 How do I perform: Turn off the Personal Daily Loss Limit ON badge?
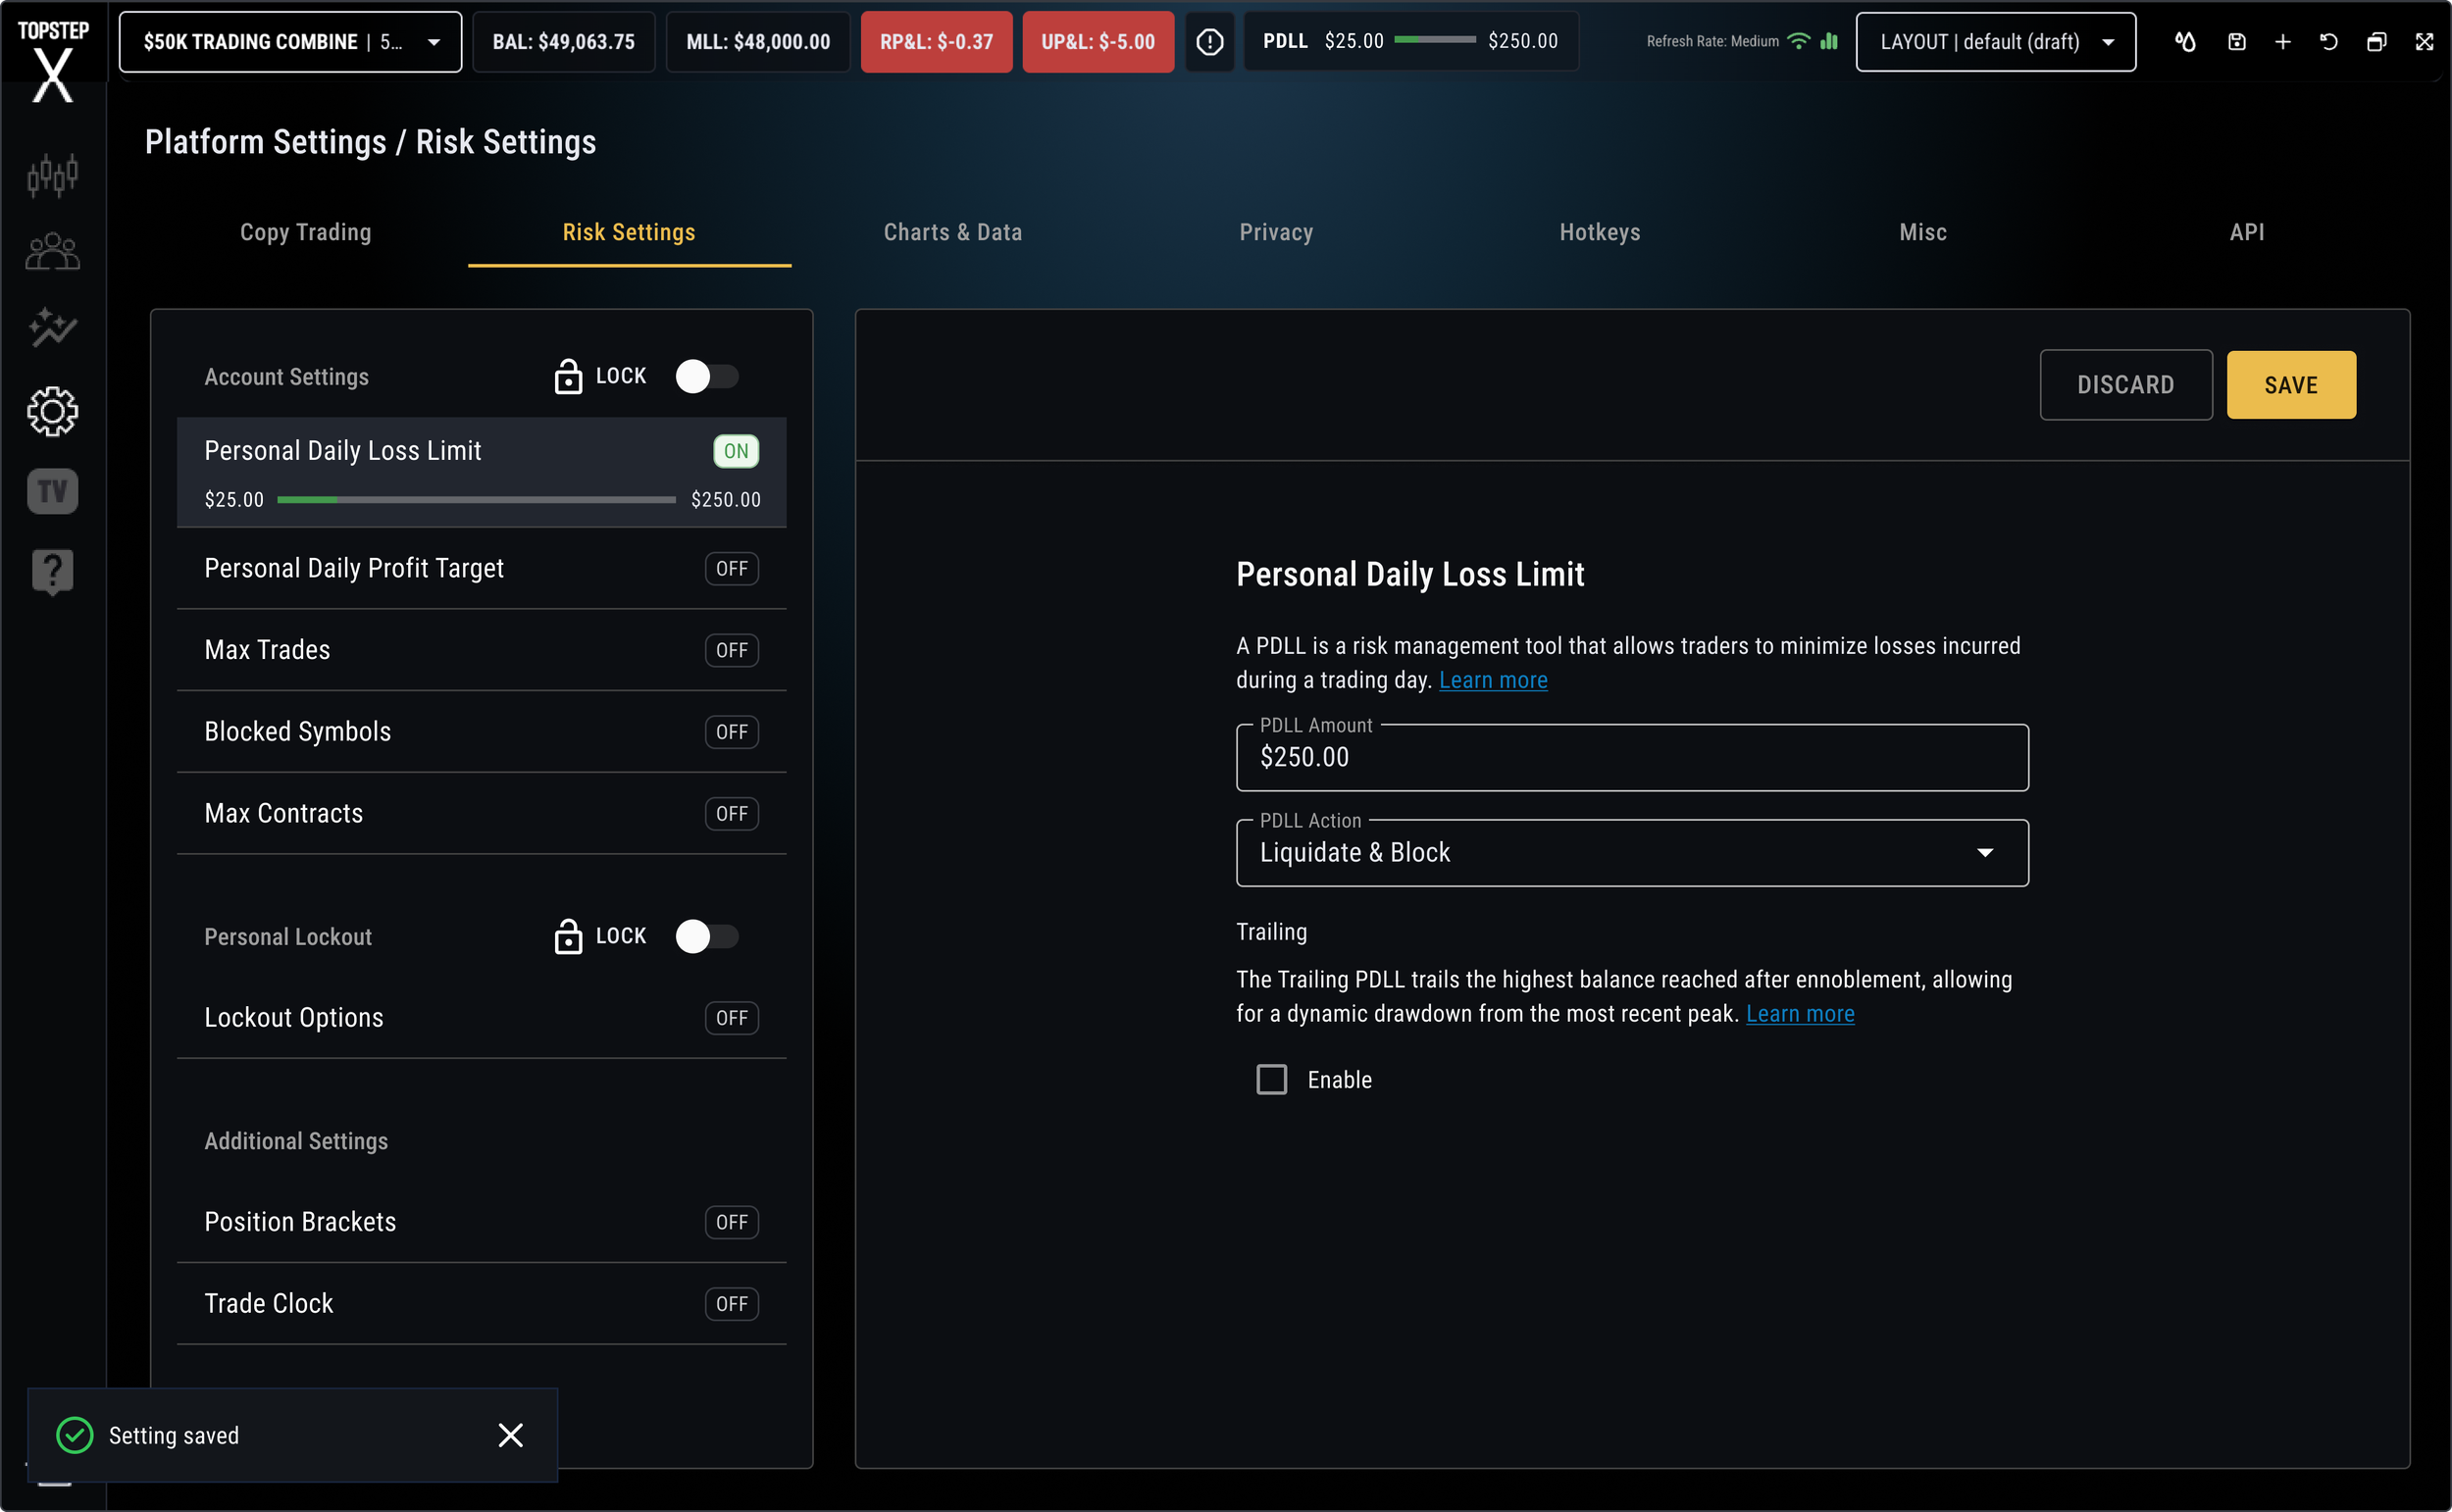point(736,451)
